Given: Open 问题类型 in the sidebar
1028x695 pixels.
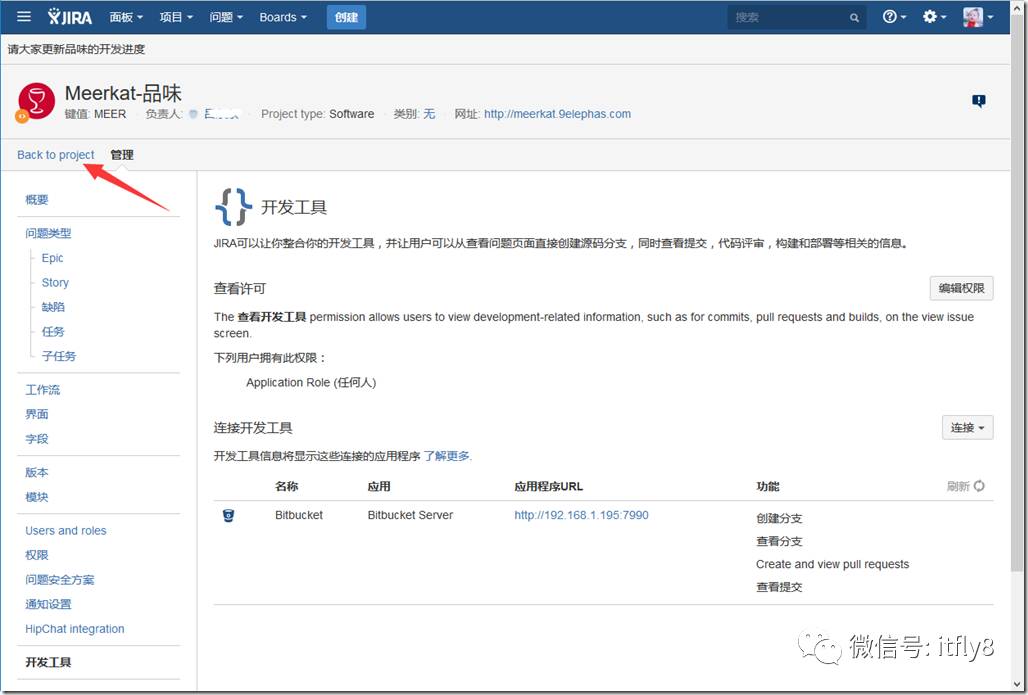Looking at the screenshot, I should (49, 233).
